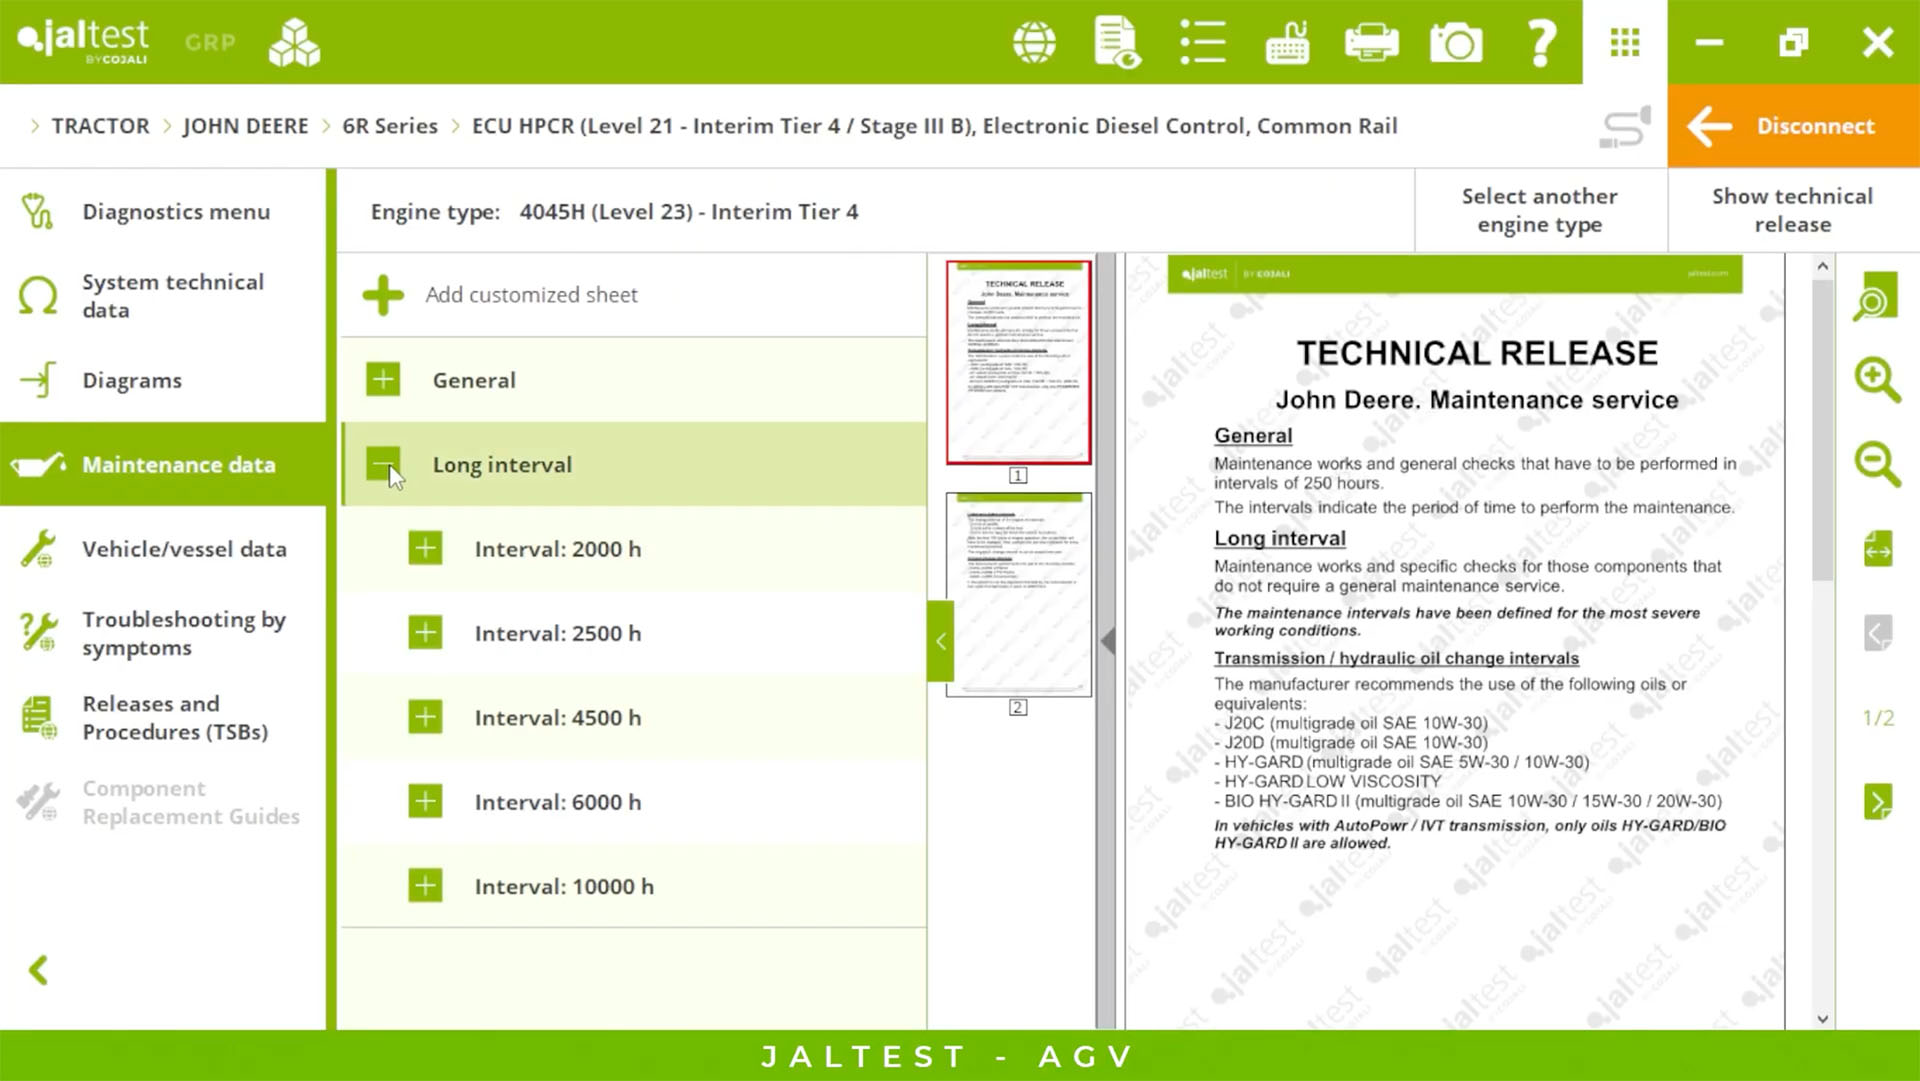This screenshot has height=1081, width=1920.
Task: Click the apps grid icon
Action: (x=1624, y=42)
